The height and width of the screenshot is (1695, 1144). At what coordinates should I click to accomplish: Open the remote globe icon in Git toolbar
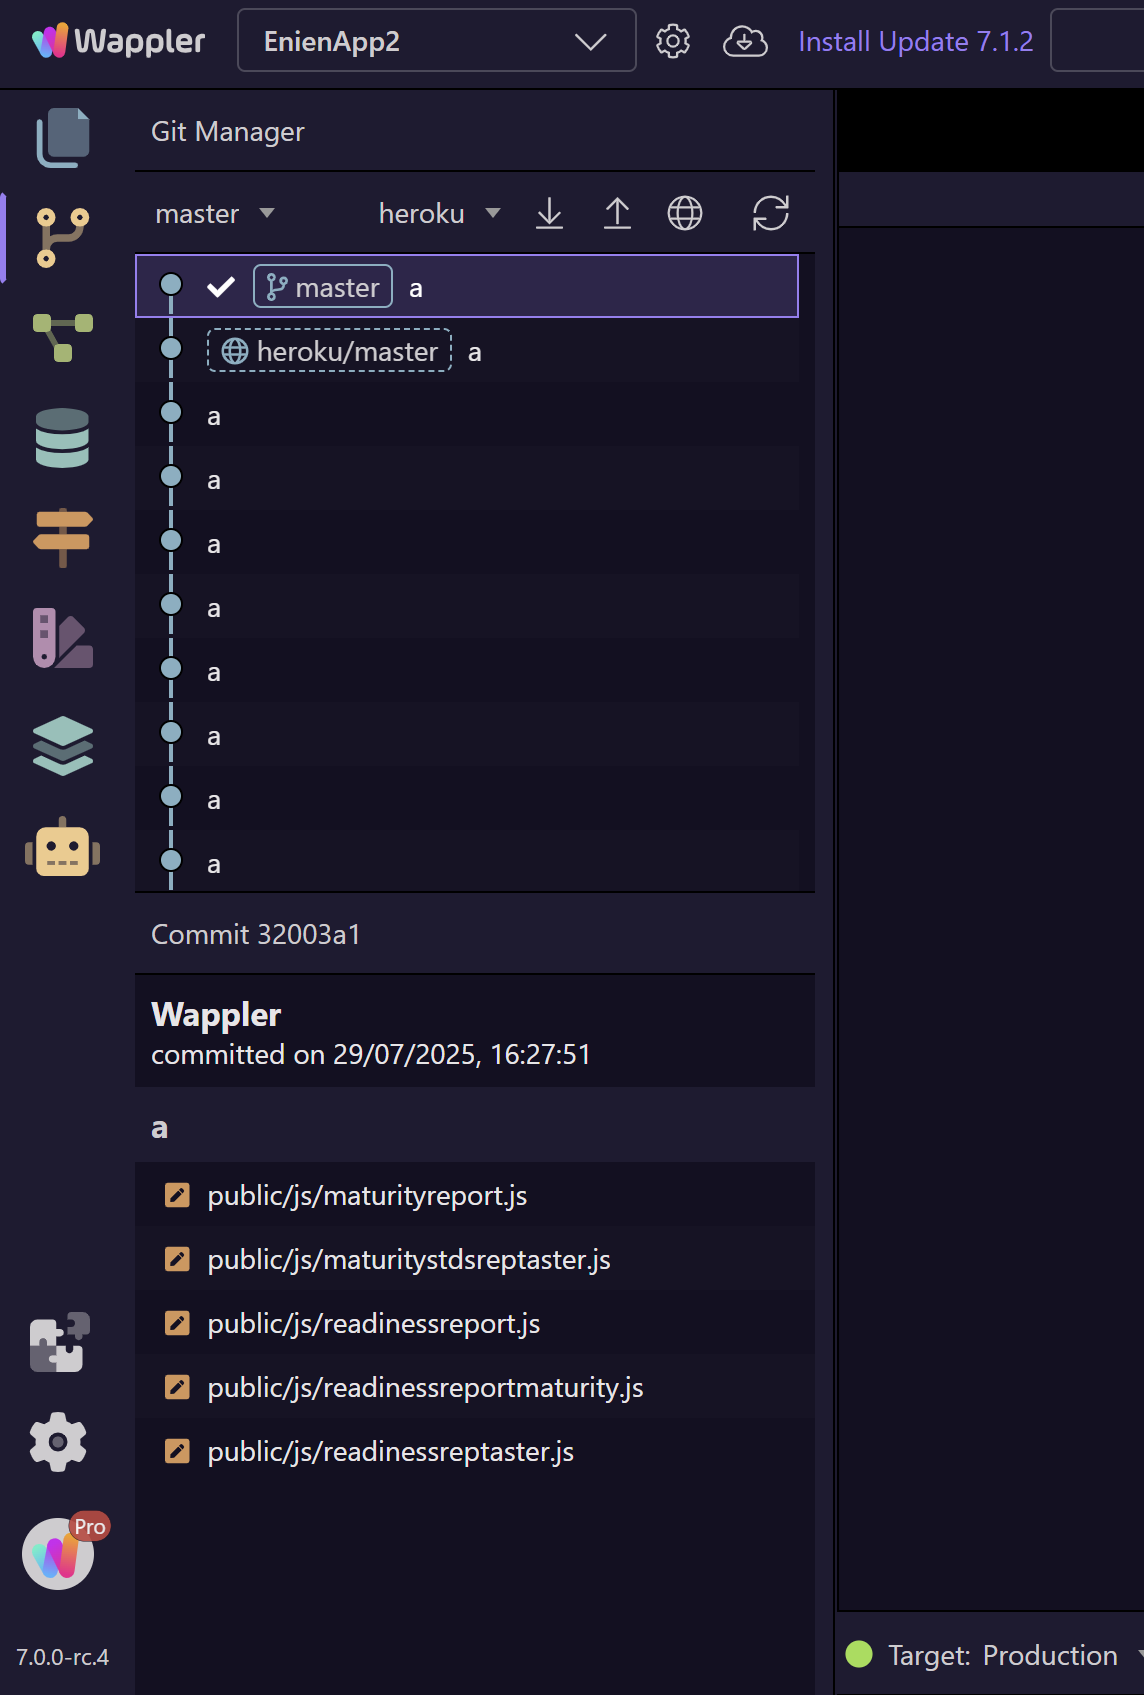pyautogui.click(x=685, y=213)
